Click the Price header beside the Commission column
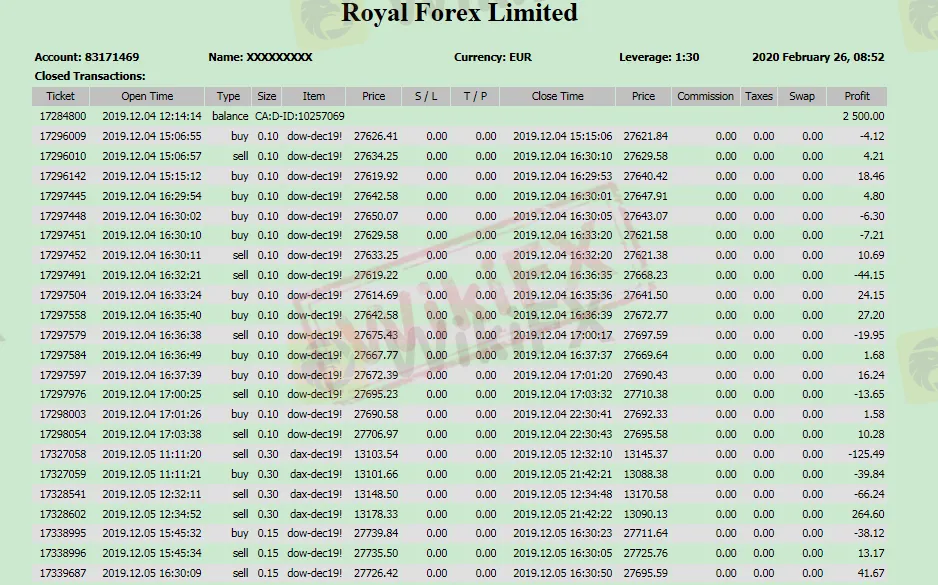 point(643,96)
